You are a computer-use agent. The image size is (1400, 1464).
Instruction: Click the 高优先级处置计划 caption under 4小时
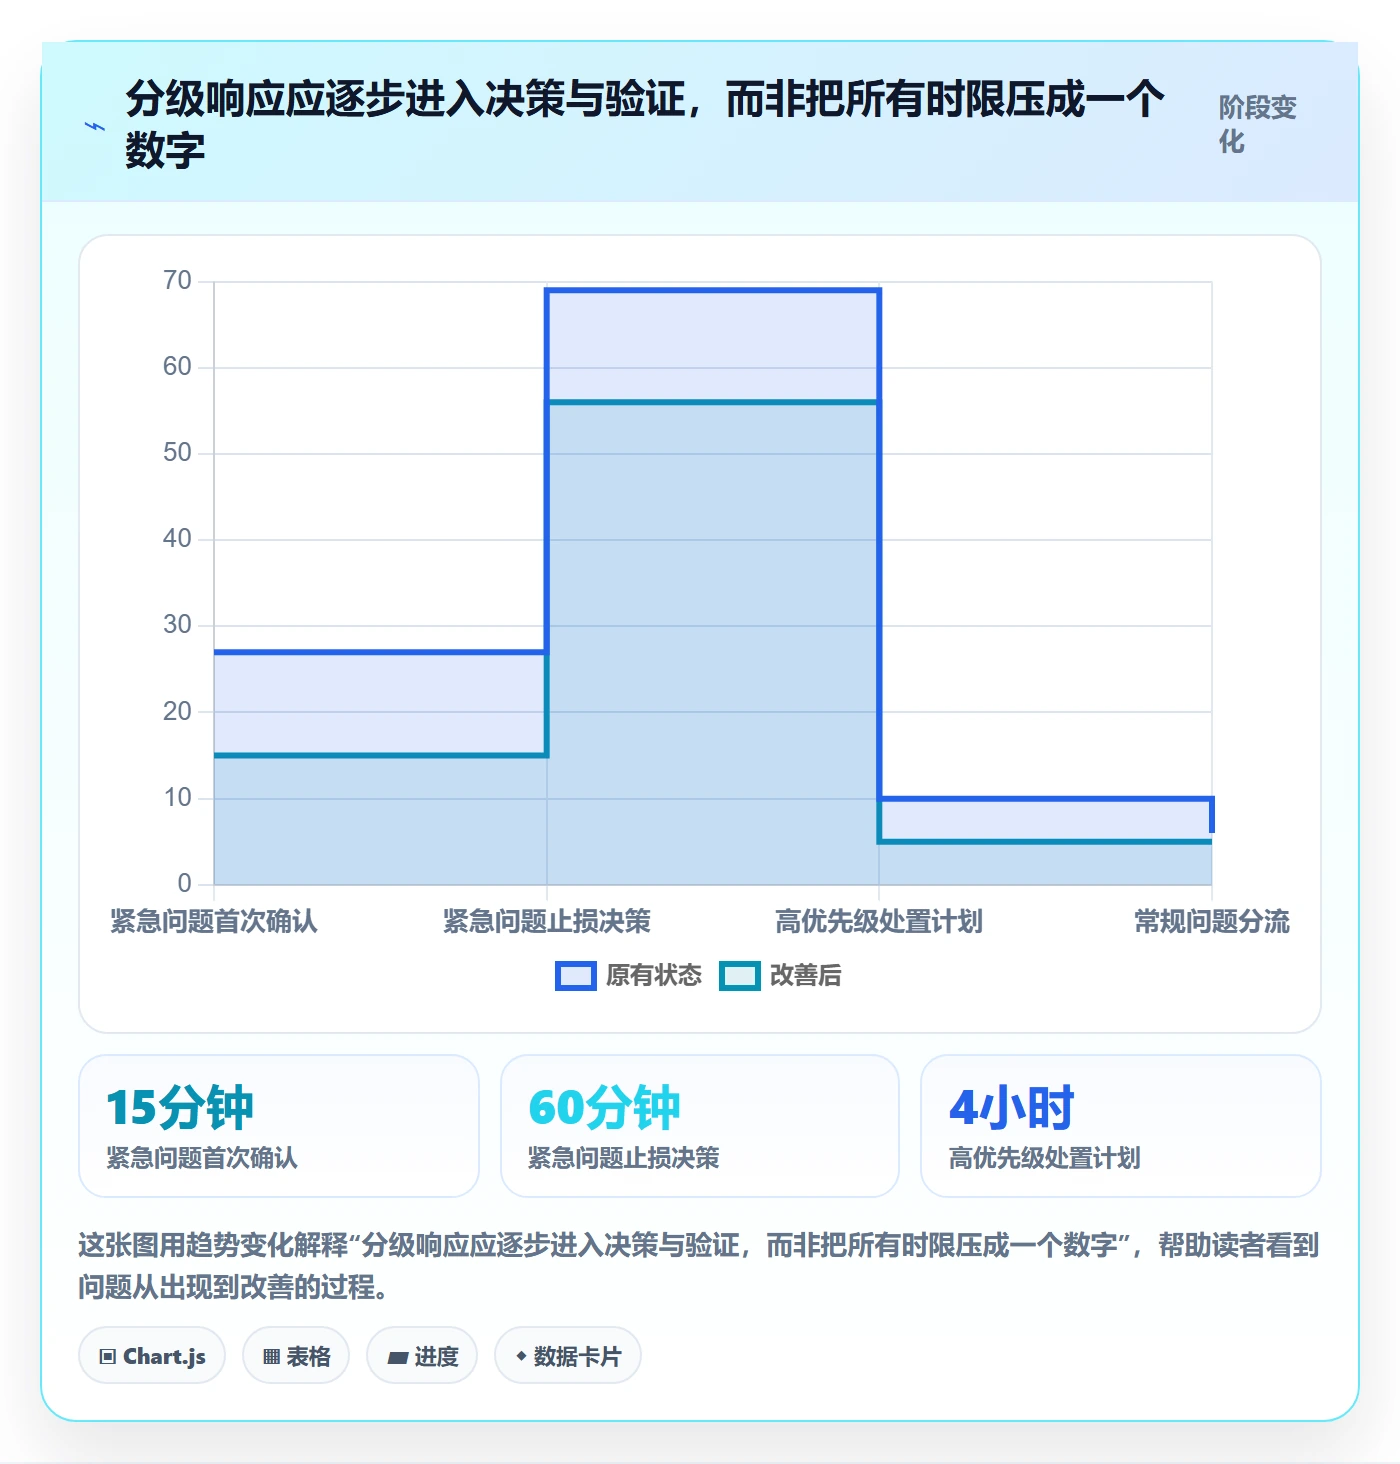pos(1045,1158)
